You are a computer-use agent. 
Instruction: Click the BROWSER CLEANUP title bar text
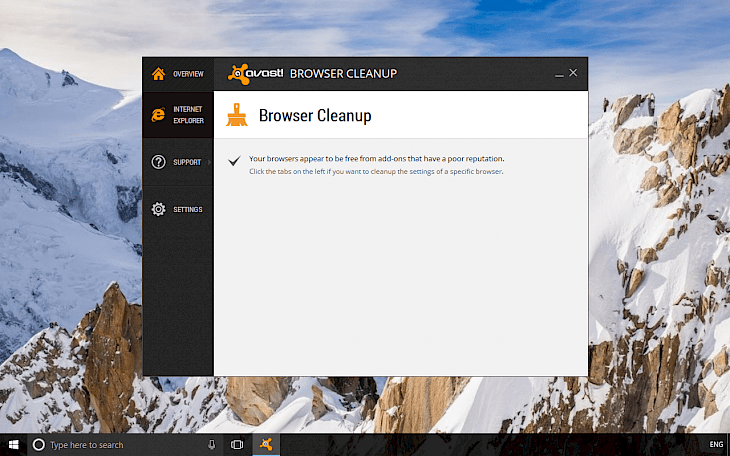[344, 74]
